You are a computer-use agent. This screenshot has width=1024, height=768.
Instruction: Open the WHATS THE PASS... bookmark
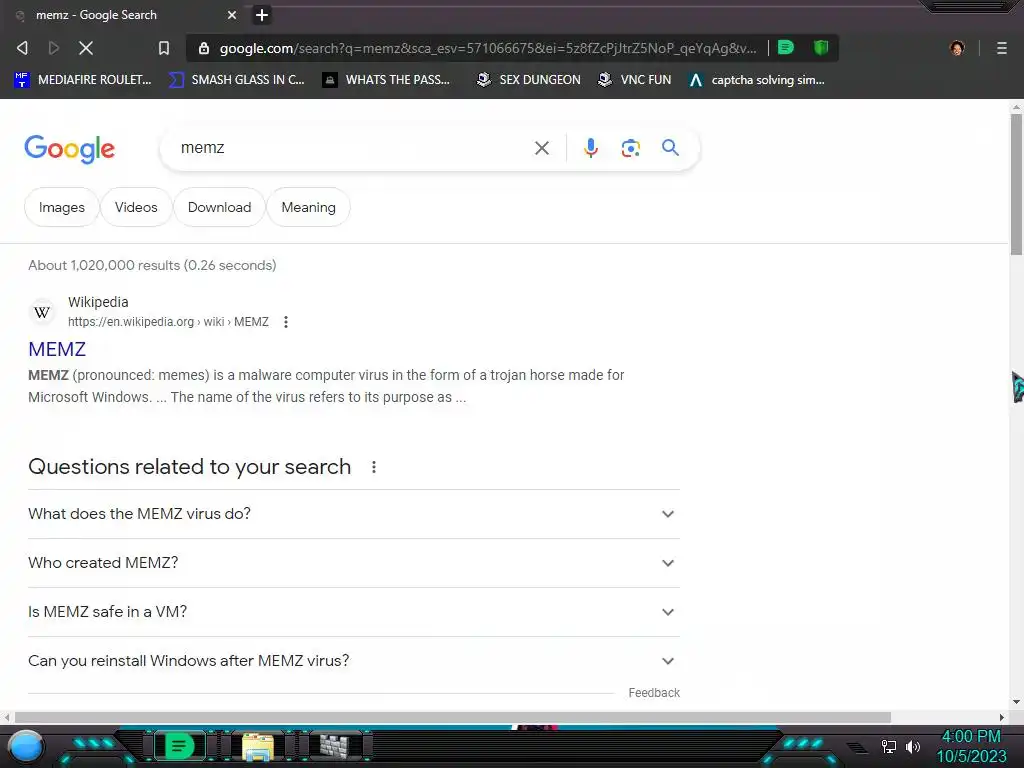pos(387,80)
